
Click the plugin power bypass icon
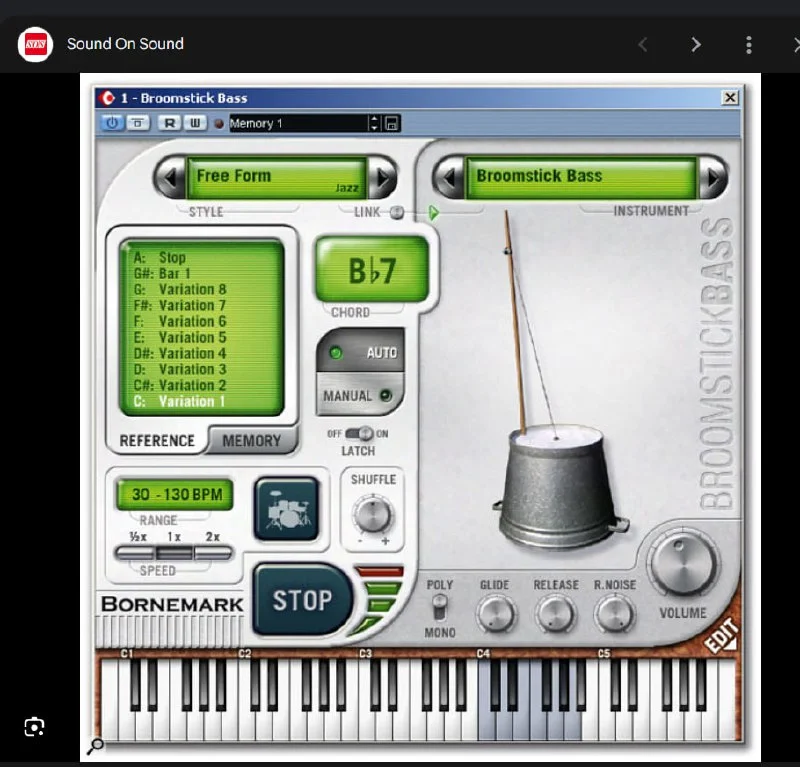(x=112, y=123)
